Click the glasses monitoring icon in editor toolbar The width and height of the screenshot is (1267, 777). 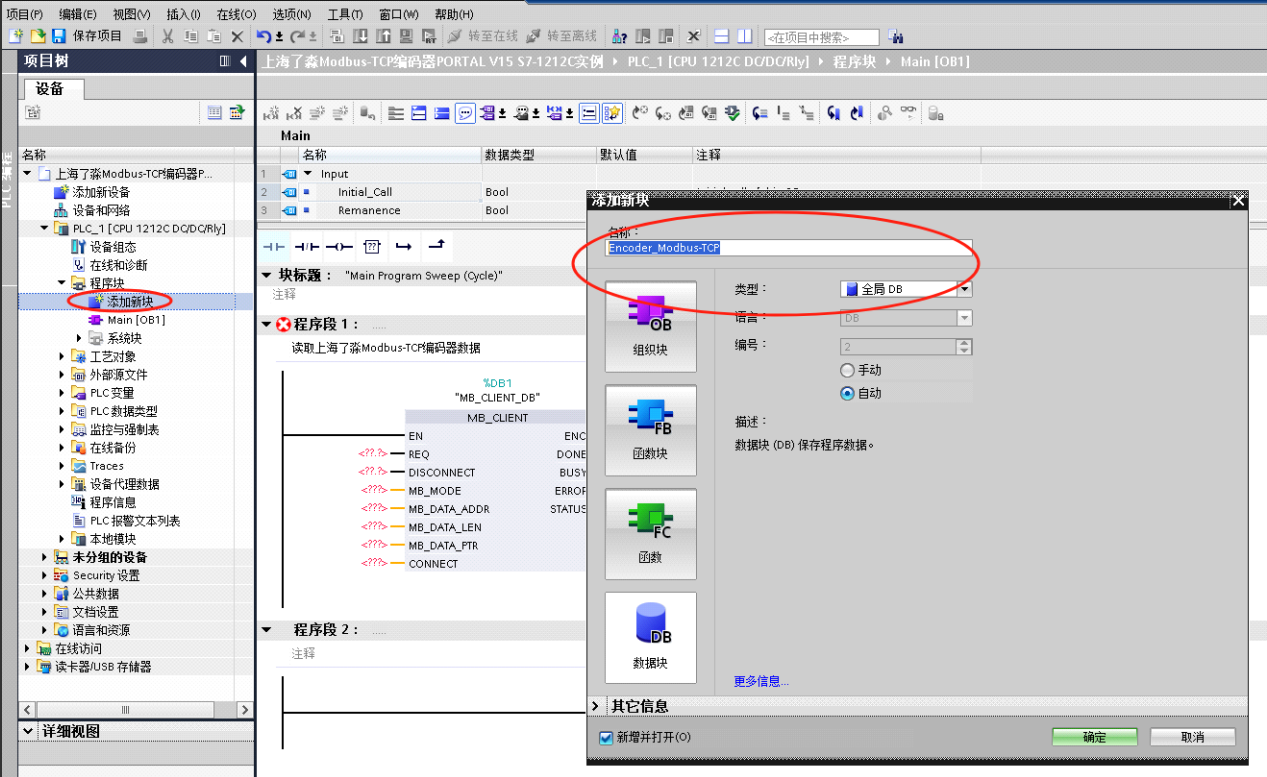tap(908, 113)
